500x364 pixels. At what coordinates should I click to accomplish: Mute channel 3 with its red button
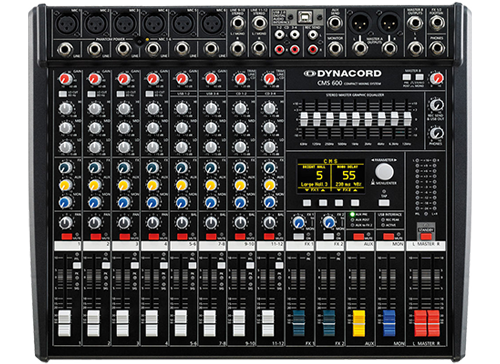[124, 236]
